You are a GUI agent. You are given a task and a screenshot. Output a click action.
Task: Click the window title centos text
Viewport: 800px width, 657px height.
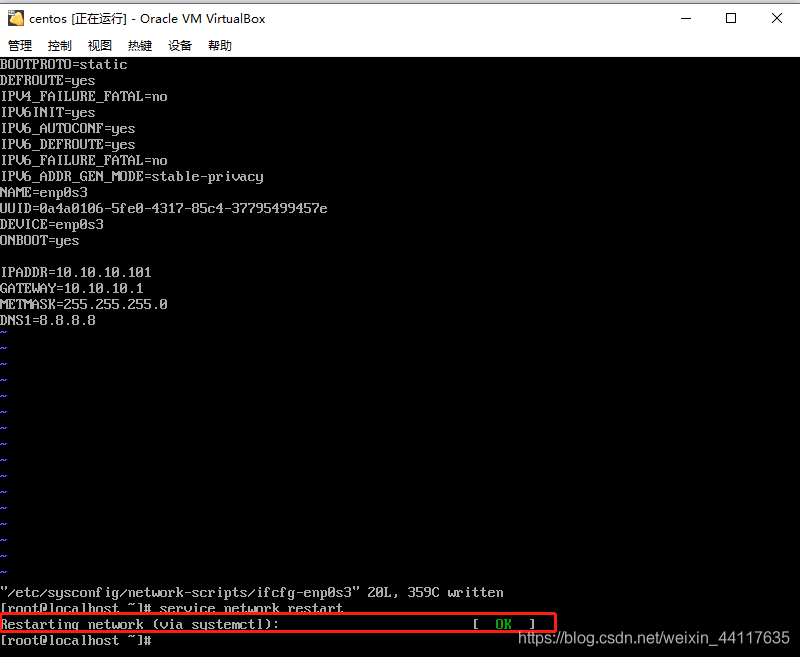pos(48,19)
